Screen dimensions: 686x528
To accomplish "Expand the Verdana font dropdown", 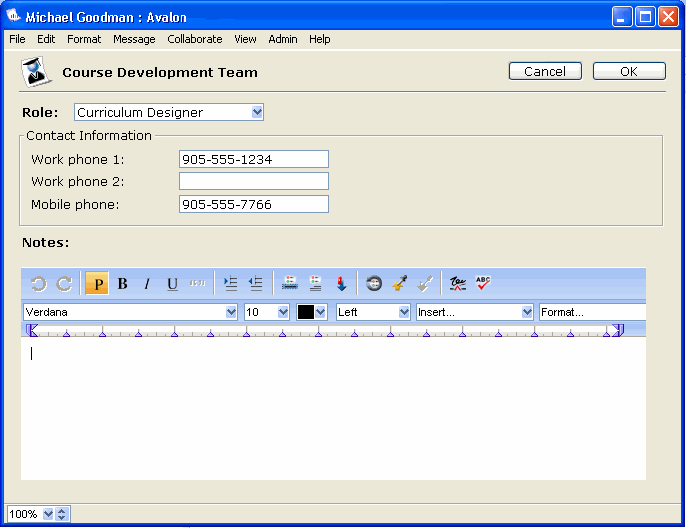I will (231, 312).
